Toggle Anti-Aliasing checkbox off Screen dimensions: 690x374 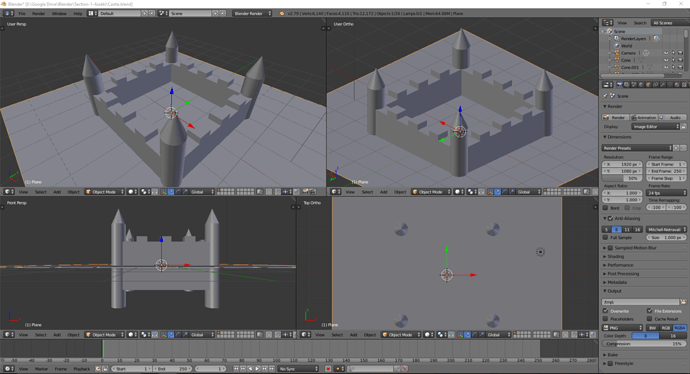[610, 218]
